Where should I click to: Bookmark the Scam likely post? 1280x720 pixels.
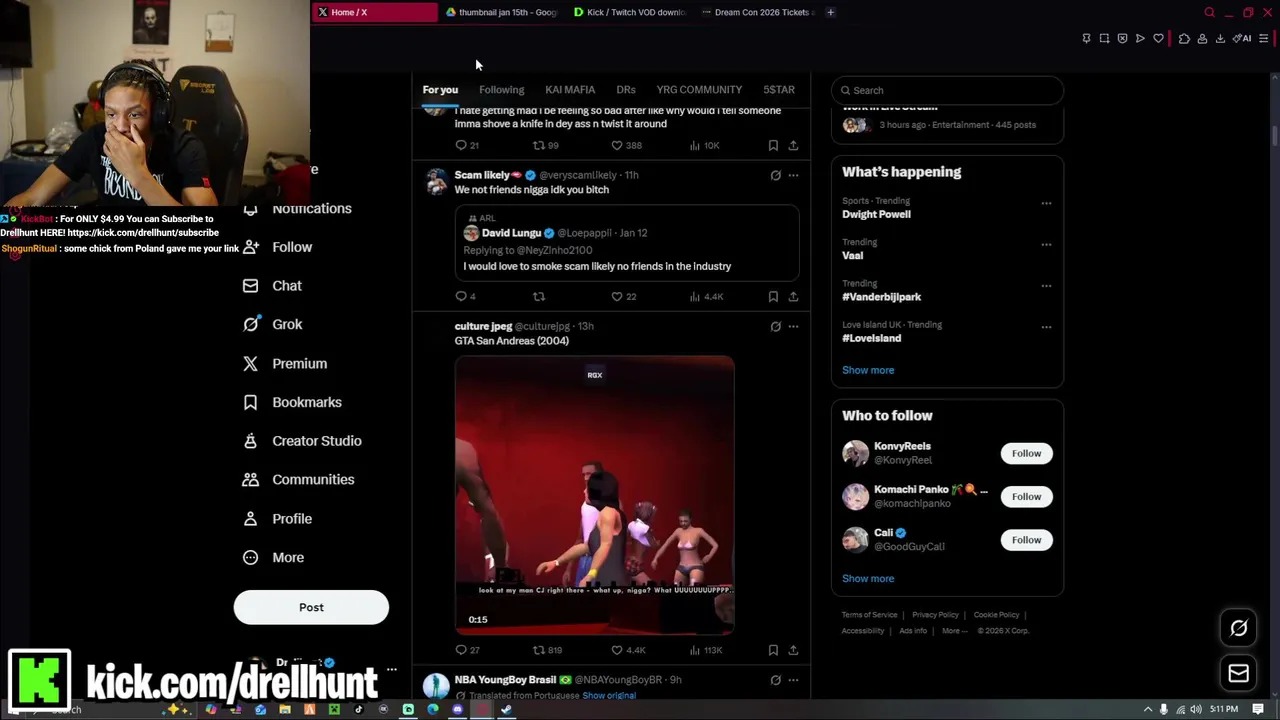[x=773, y=296]
